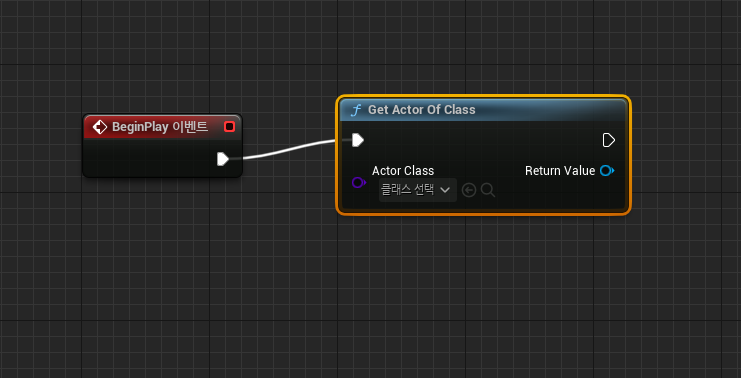Open the 클래스 선택 class dropdown

tap(418, 190)
